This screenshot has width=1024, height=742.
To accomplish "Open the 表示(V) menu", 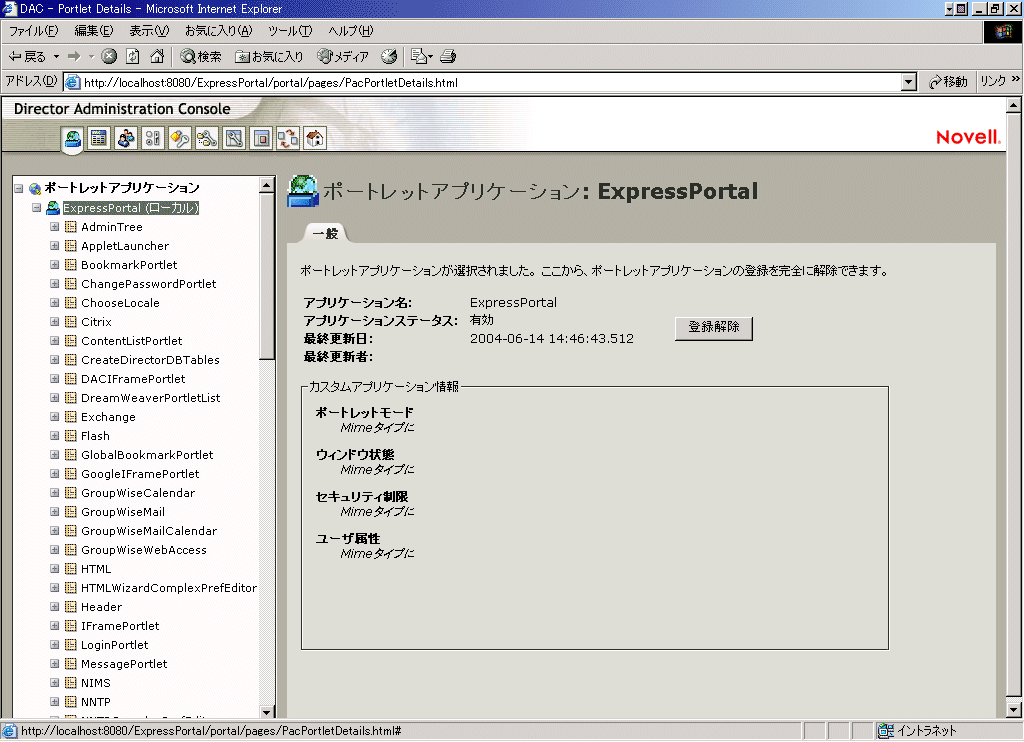I will tap(149, 31).
